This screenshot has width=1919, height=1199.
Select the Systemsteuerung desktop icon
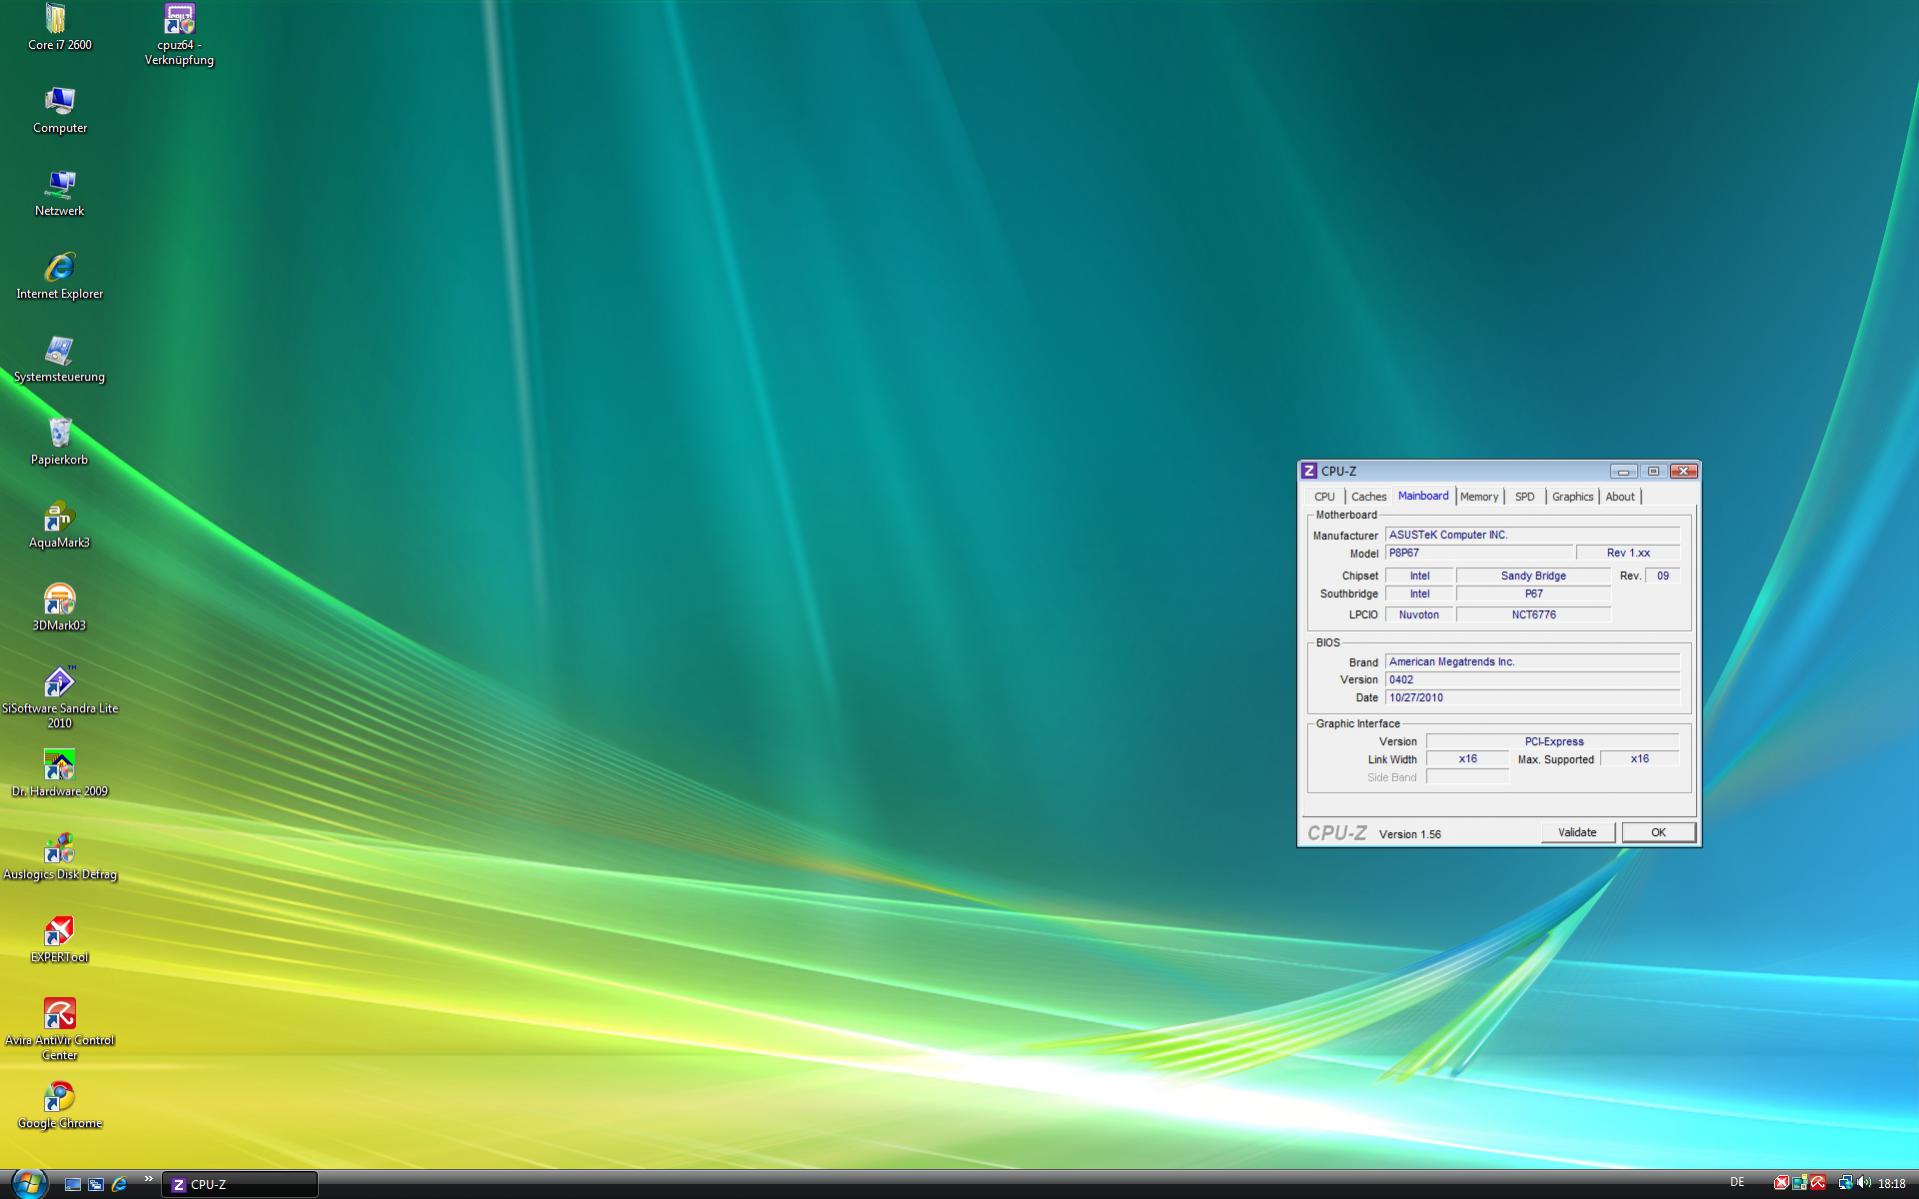59,360
